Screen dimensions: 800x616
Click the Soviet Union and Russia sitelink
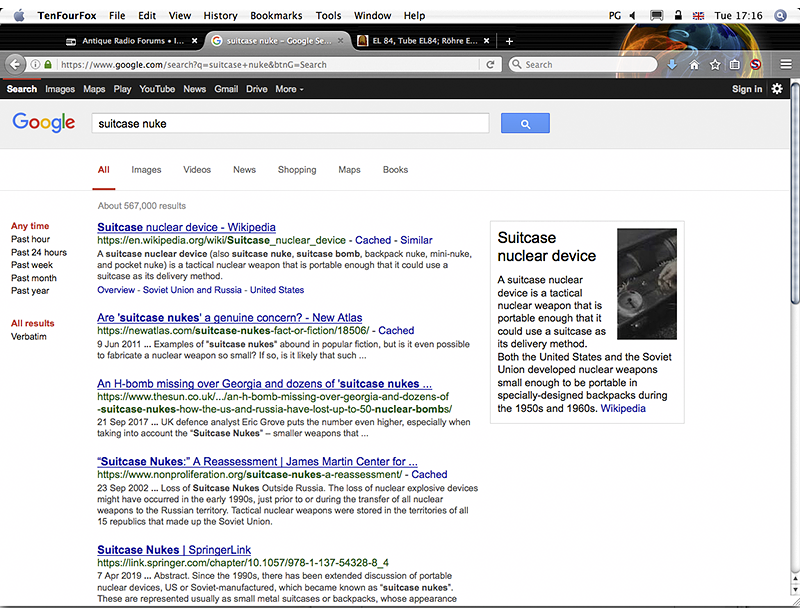coord(192,289)
